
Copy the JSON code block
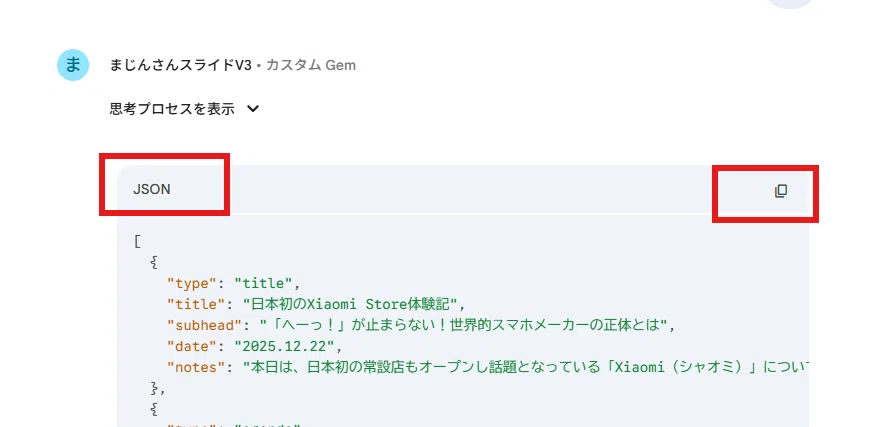(781, 191)
